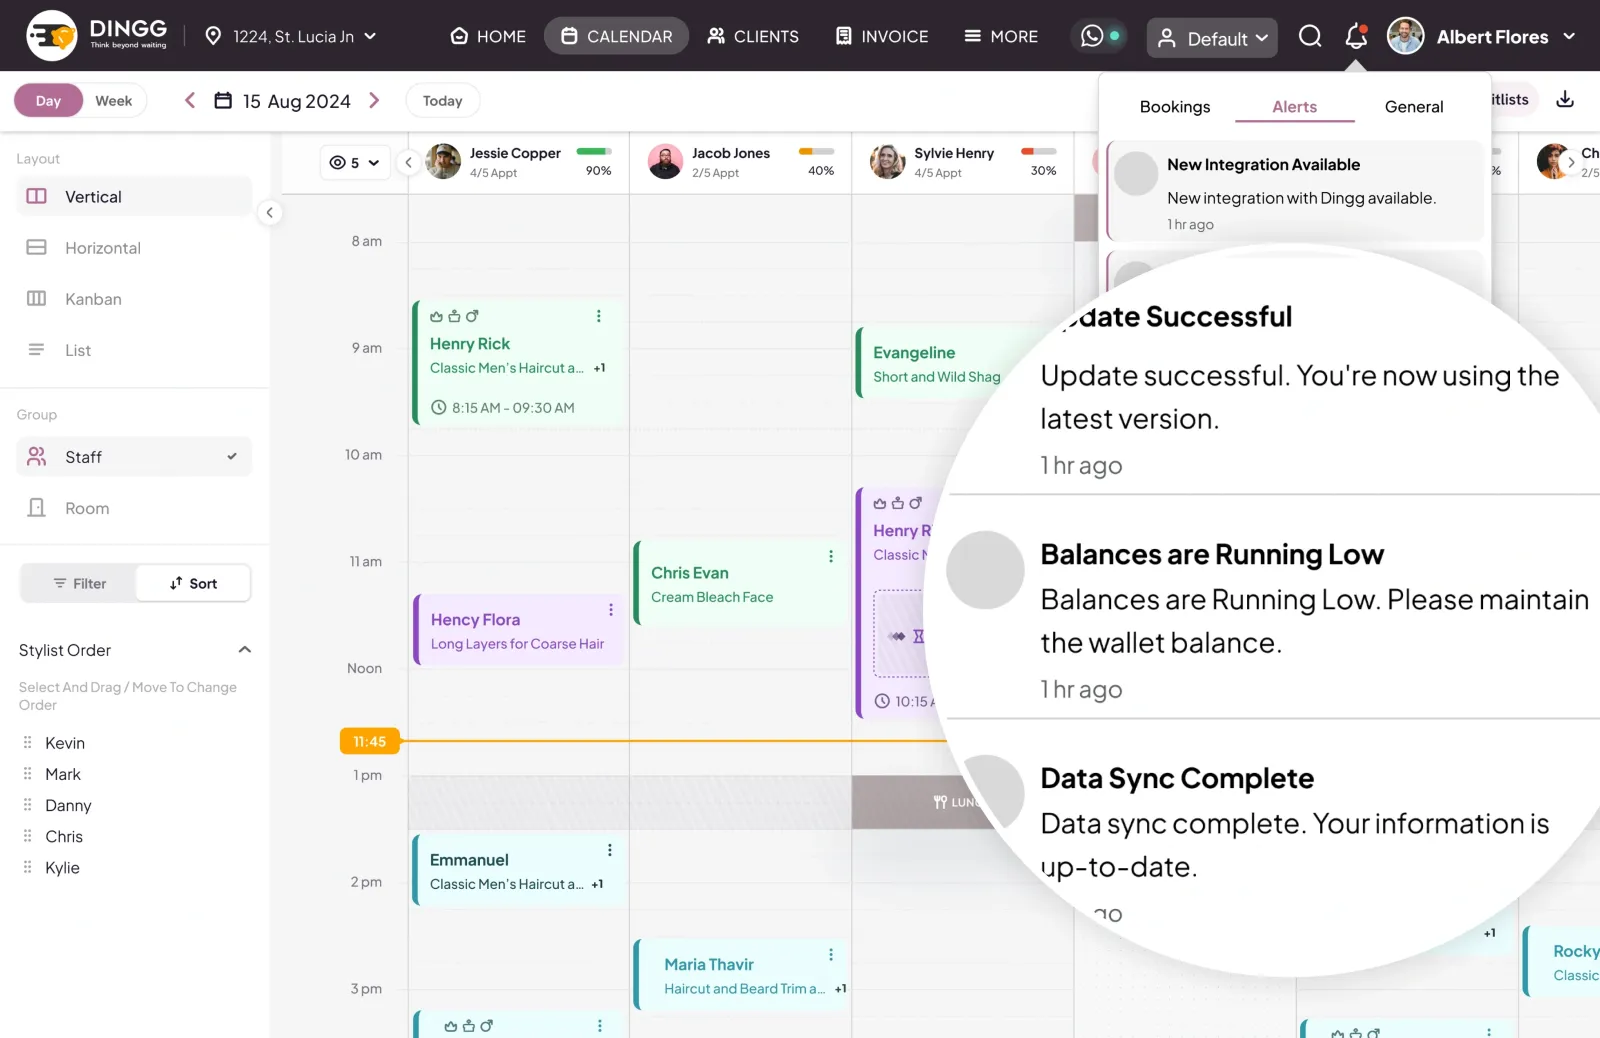Open the HOME menu
Viewport: 1600px width, 1038px height.
[488, 37]
